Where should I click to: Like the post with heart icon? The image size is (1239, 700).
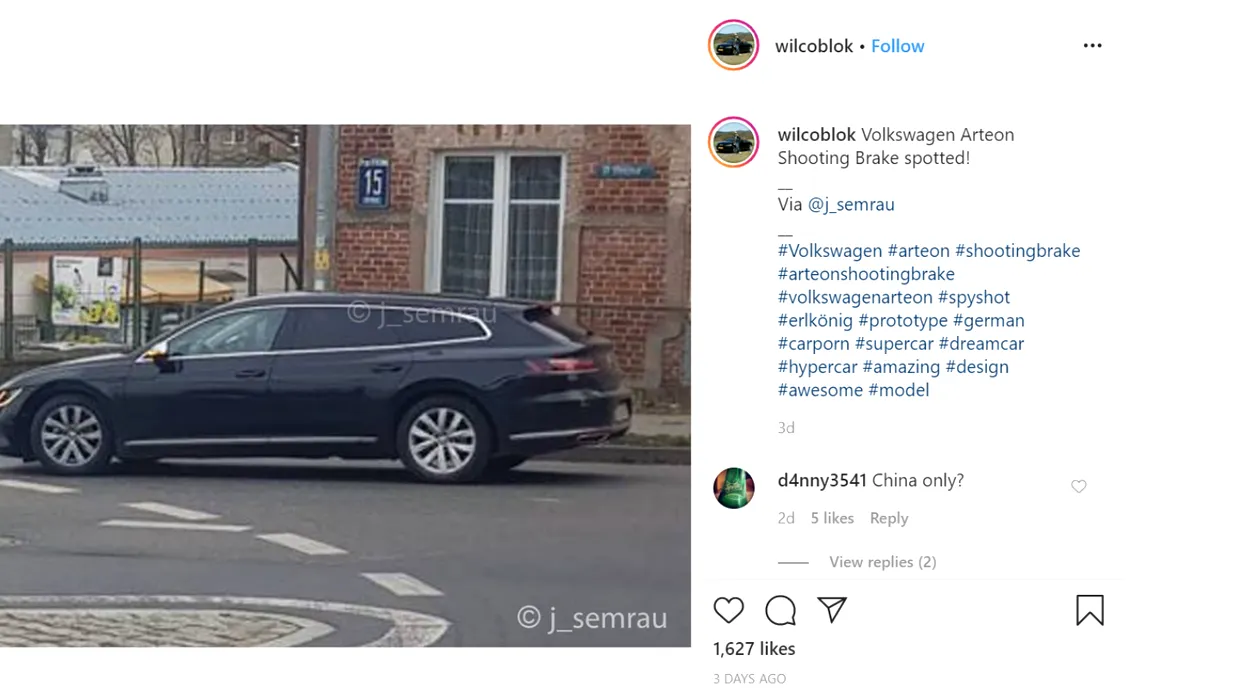click(x=729, y=610)
